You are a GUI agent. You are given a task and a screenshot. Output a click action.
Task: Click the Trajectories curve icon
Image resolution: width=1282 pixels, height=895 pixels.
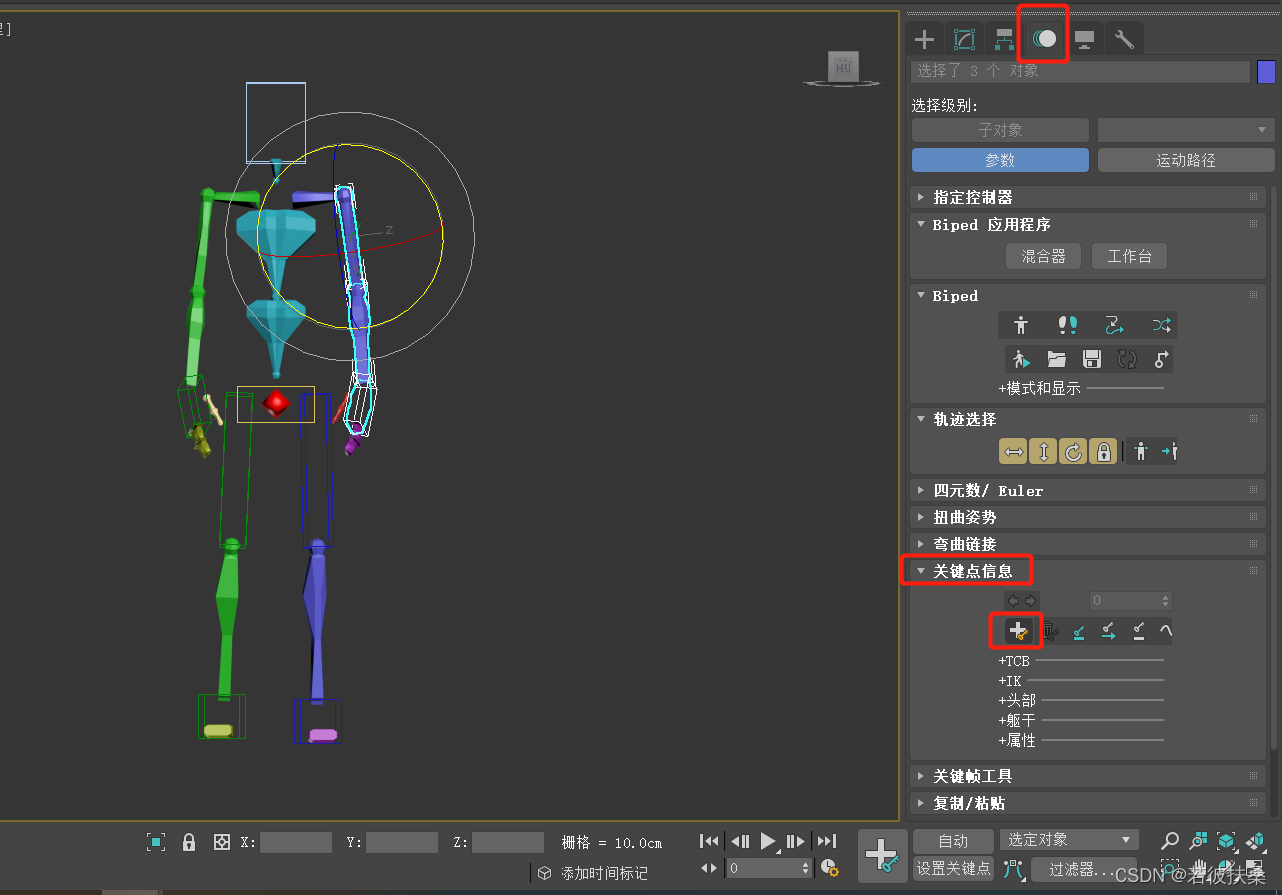pyautogui.click(x=1165, y=631)
